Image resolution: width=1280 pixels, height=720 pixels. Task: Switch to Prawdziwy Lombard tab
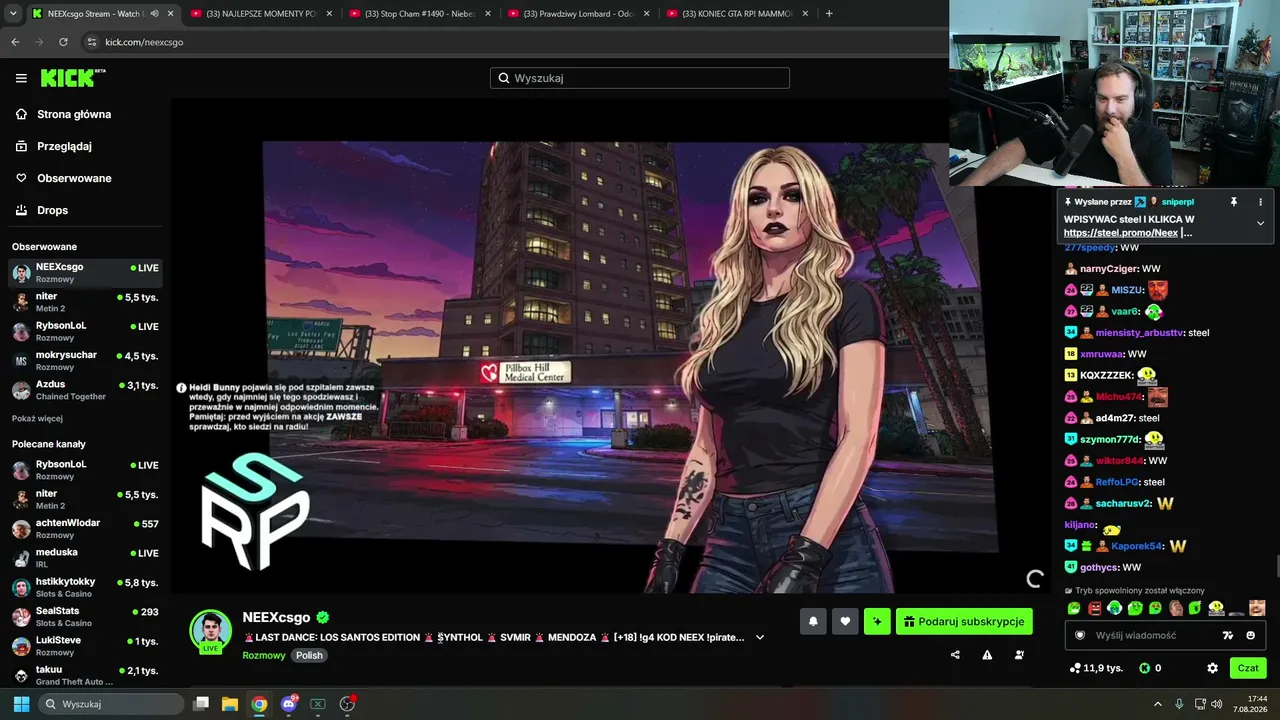[579, 14]
